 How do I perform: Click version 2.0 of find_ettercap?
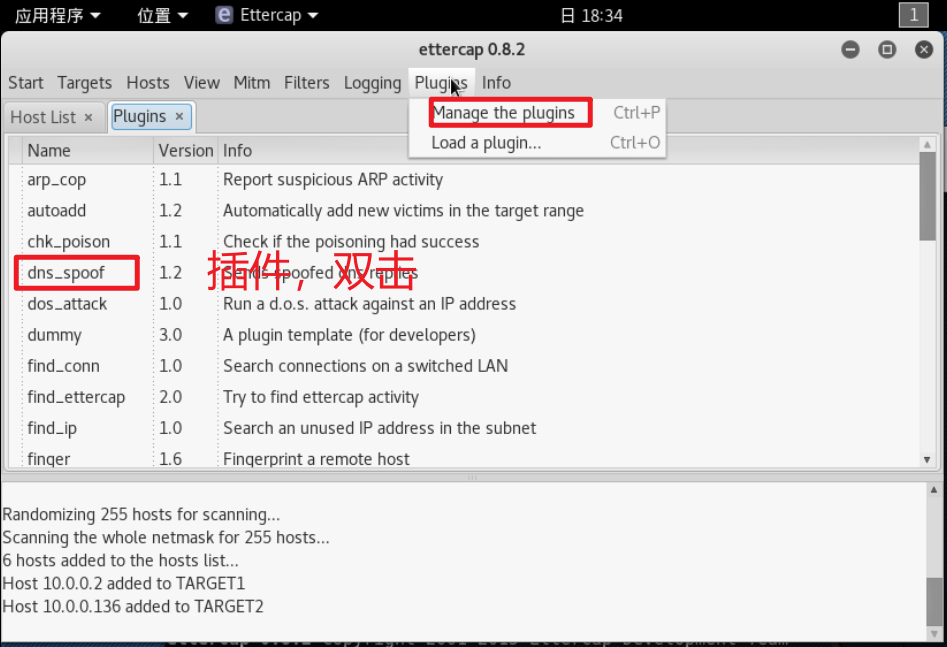coord(170,397)
